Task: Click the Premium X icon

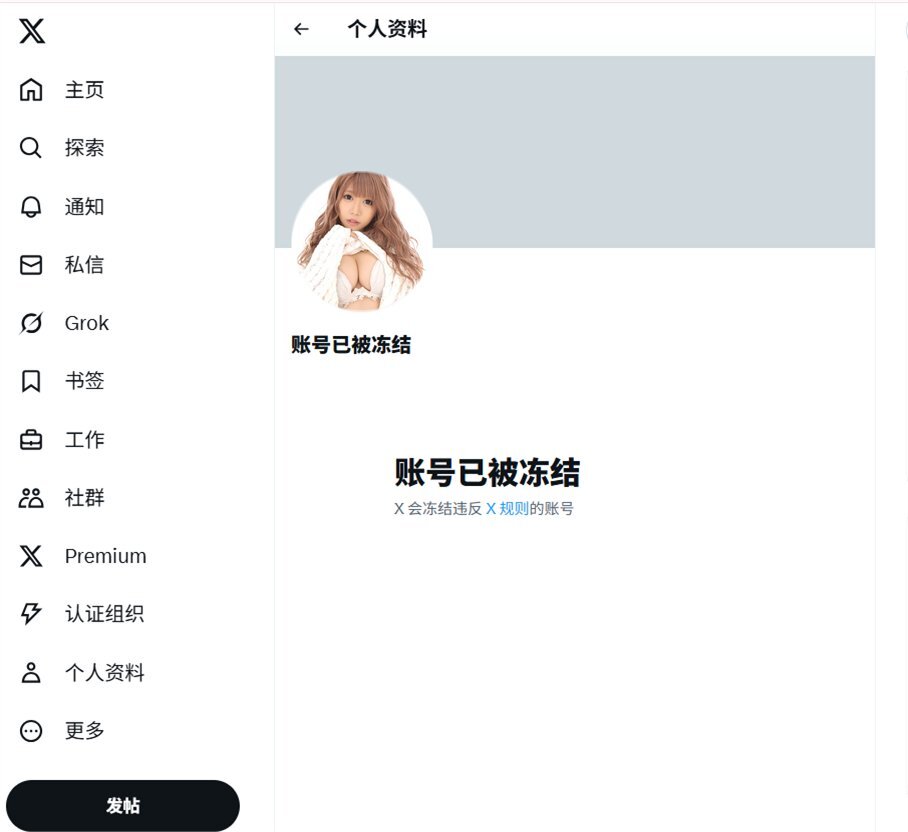Action: 31,556
